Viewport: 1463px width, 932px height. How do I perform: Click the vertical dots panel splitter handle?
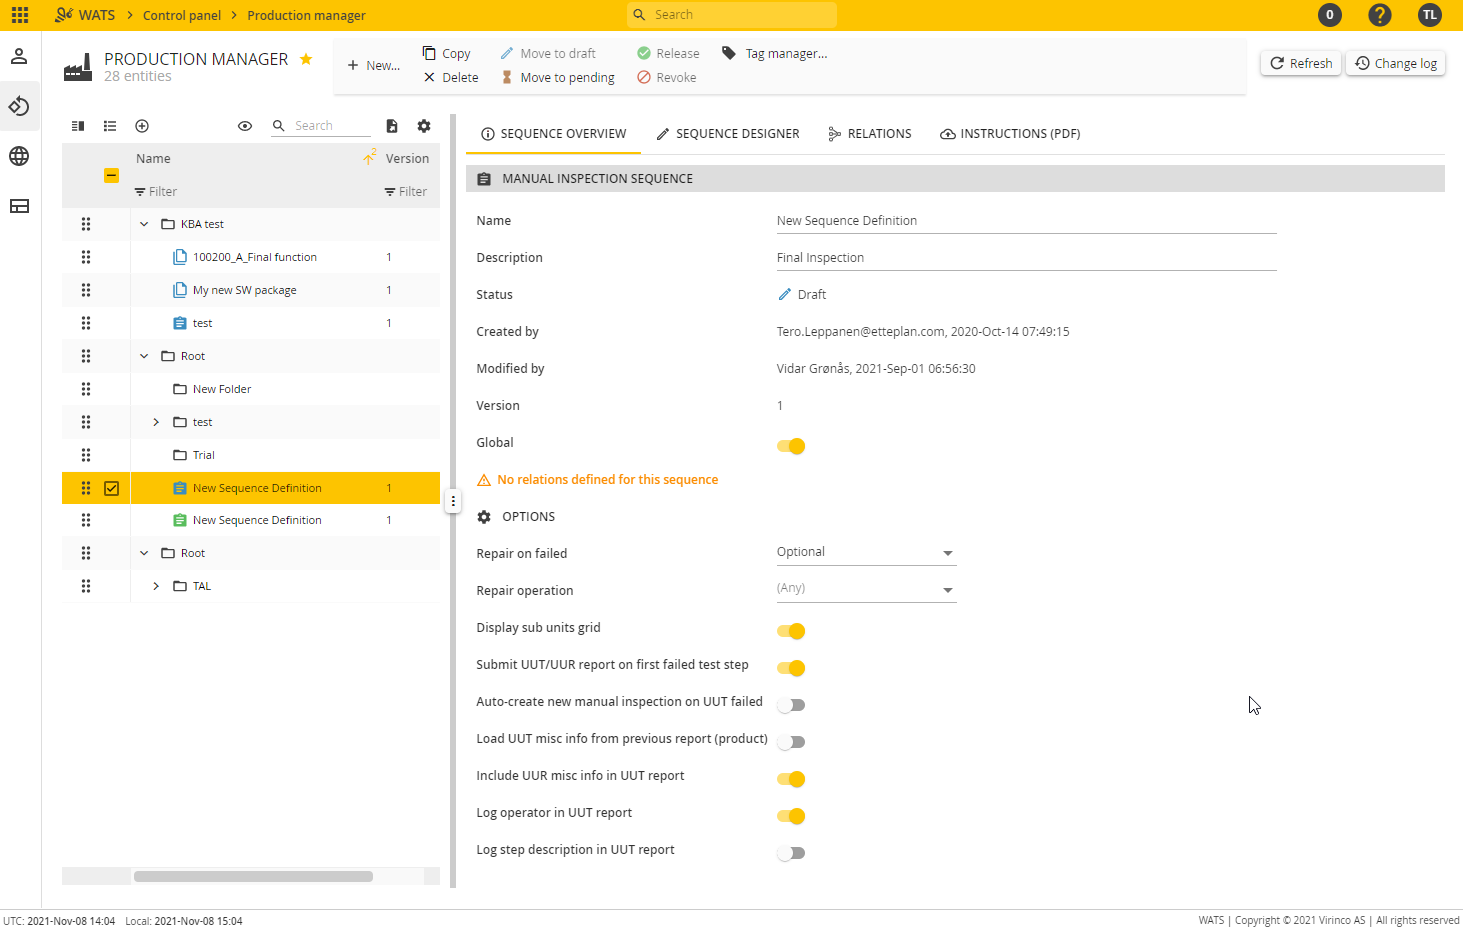tap(453, 502)
